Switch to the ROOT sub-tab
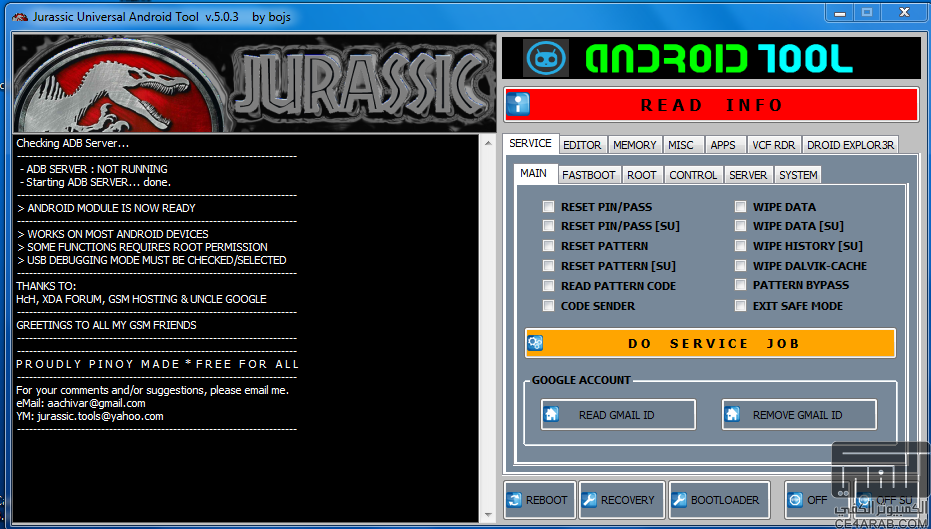The width and height of the screenshot is (931, 529). 642,175
